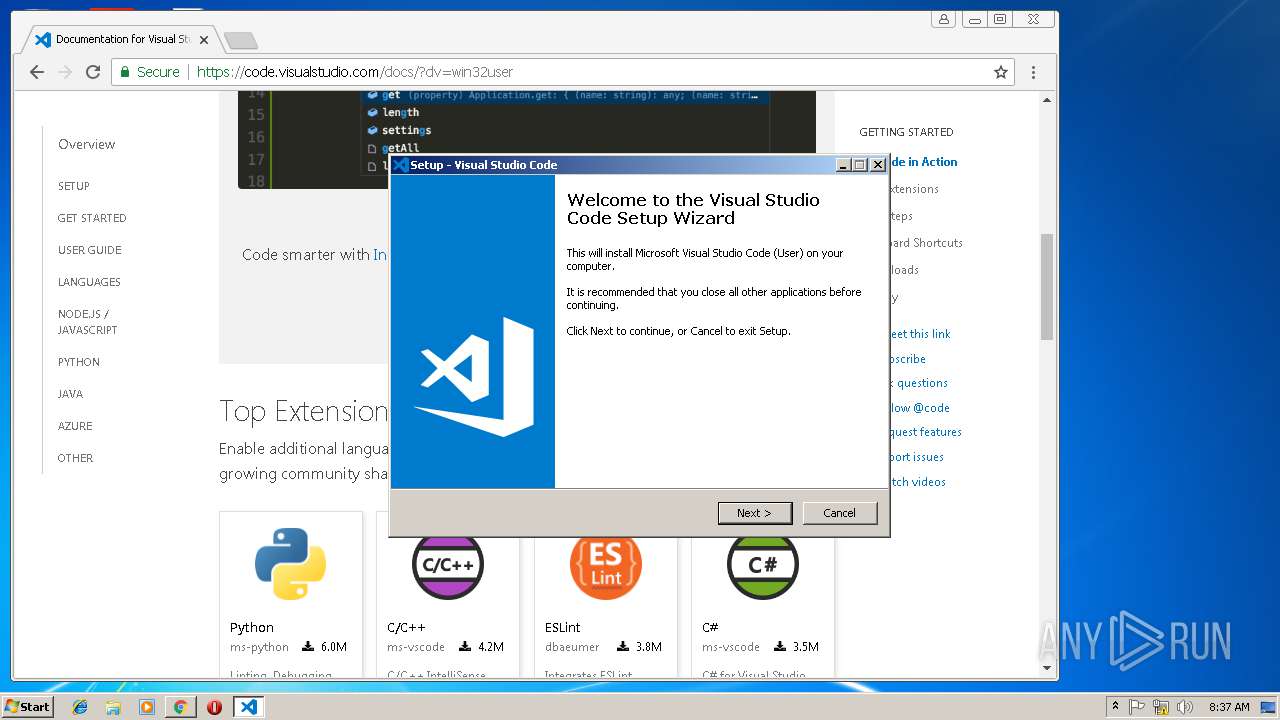Image resolution: width=1280 pixels, height=720 pixels.
Task: Click the ESLint extension title
Action: 563,628
